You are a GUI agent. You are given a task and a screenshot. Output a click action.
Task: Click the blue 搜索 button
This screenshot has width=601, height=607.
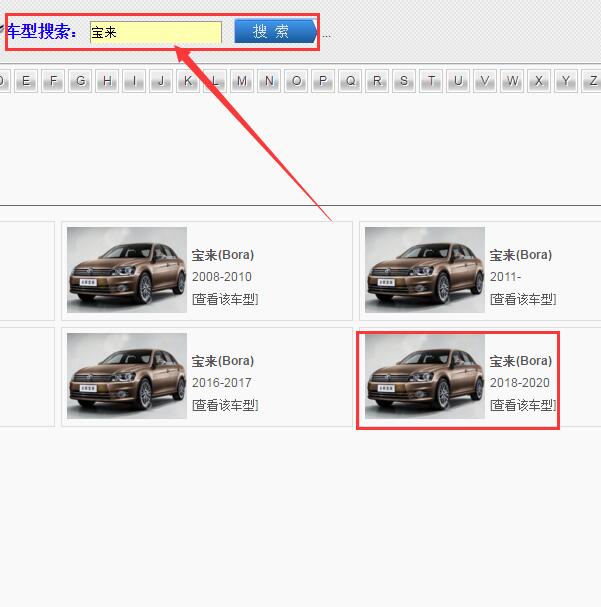276,31
